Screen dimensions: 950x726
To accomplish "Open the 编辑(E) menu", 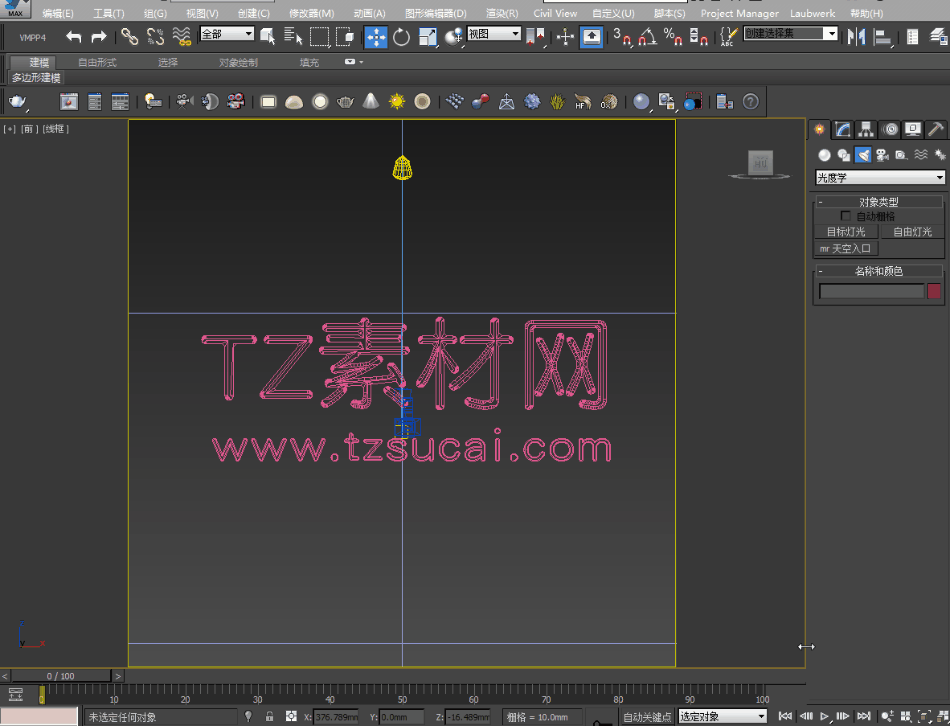I will [58, 13].
